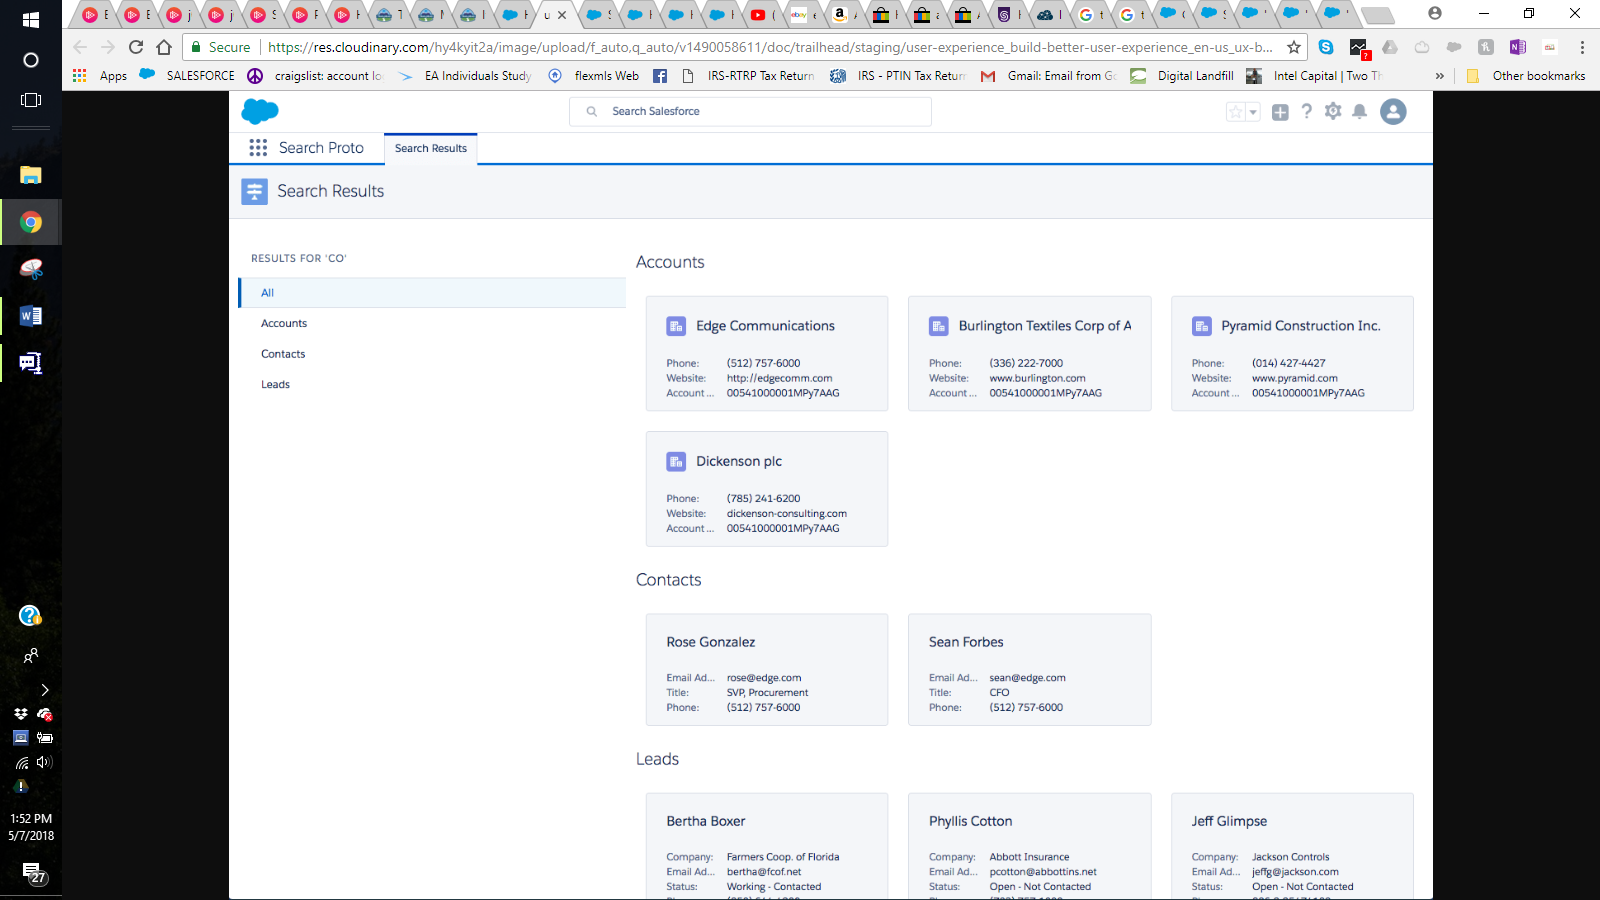Open Word from the taskbar
The height and width of the screenshot is (900, 1600).
(31, 315)
